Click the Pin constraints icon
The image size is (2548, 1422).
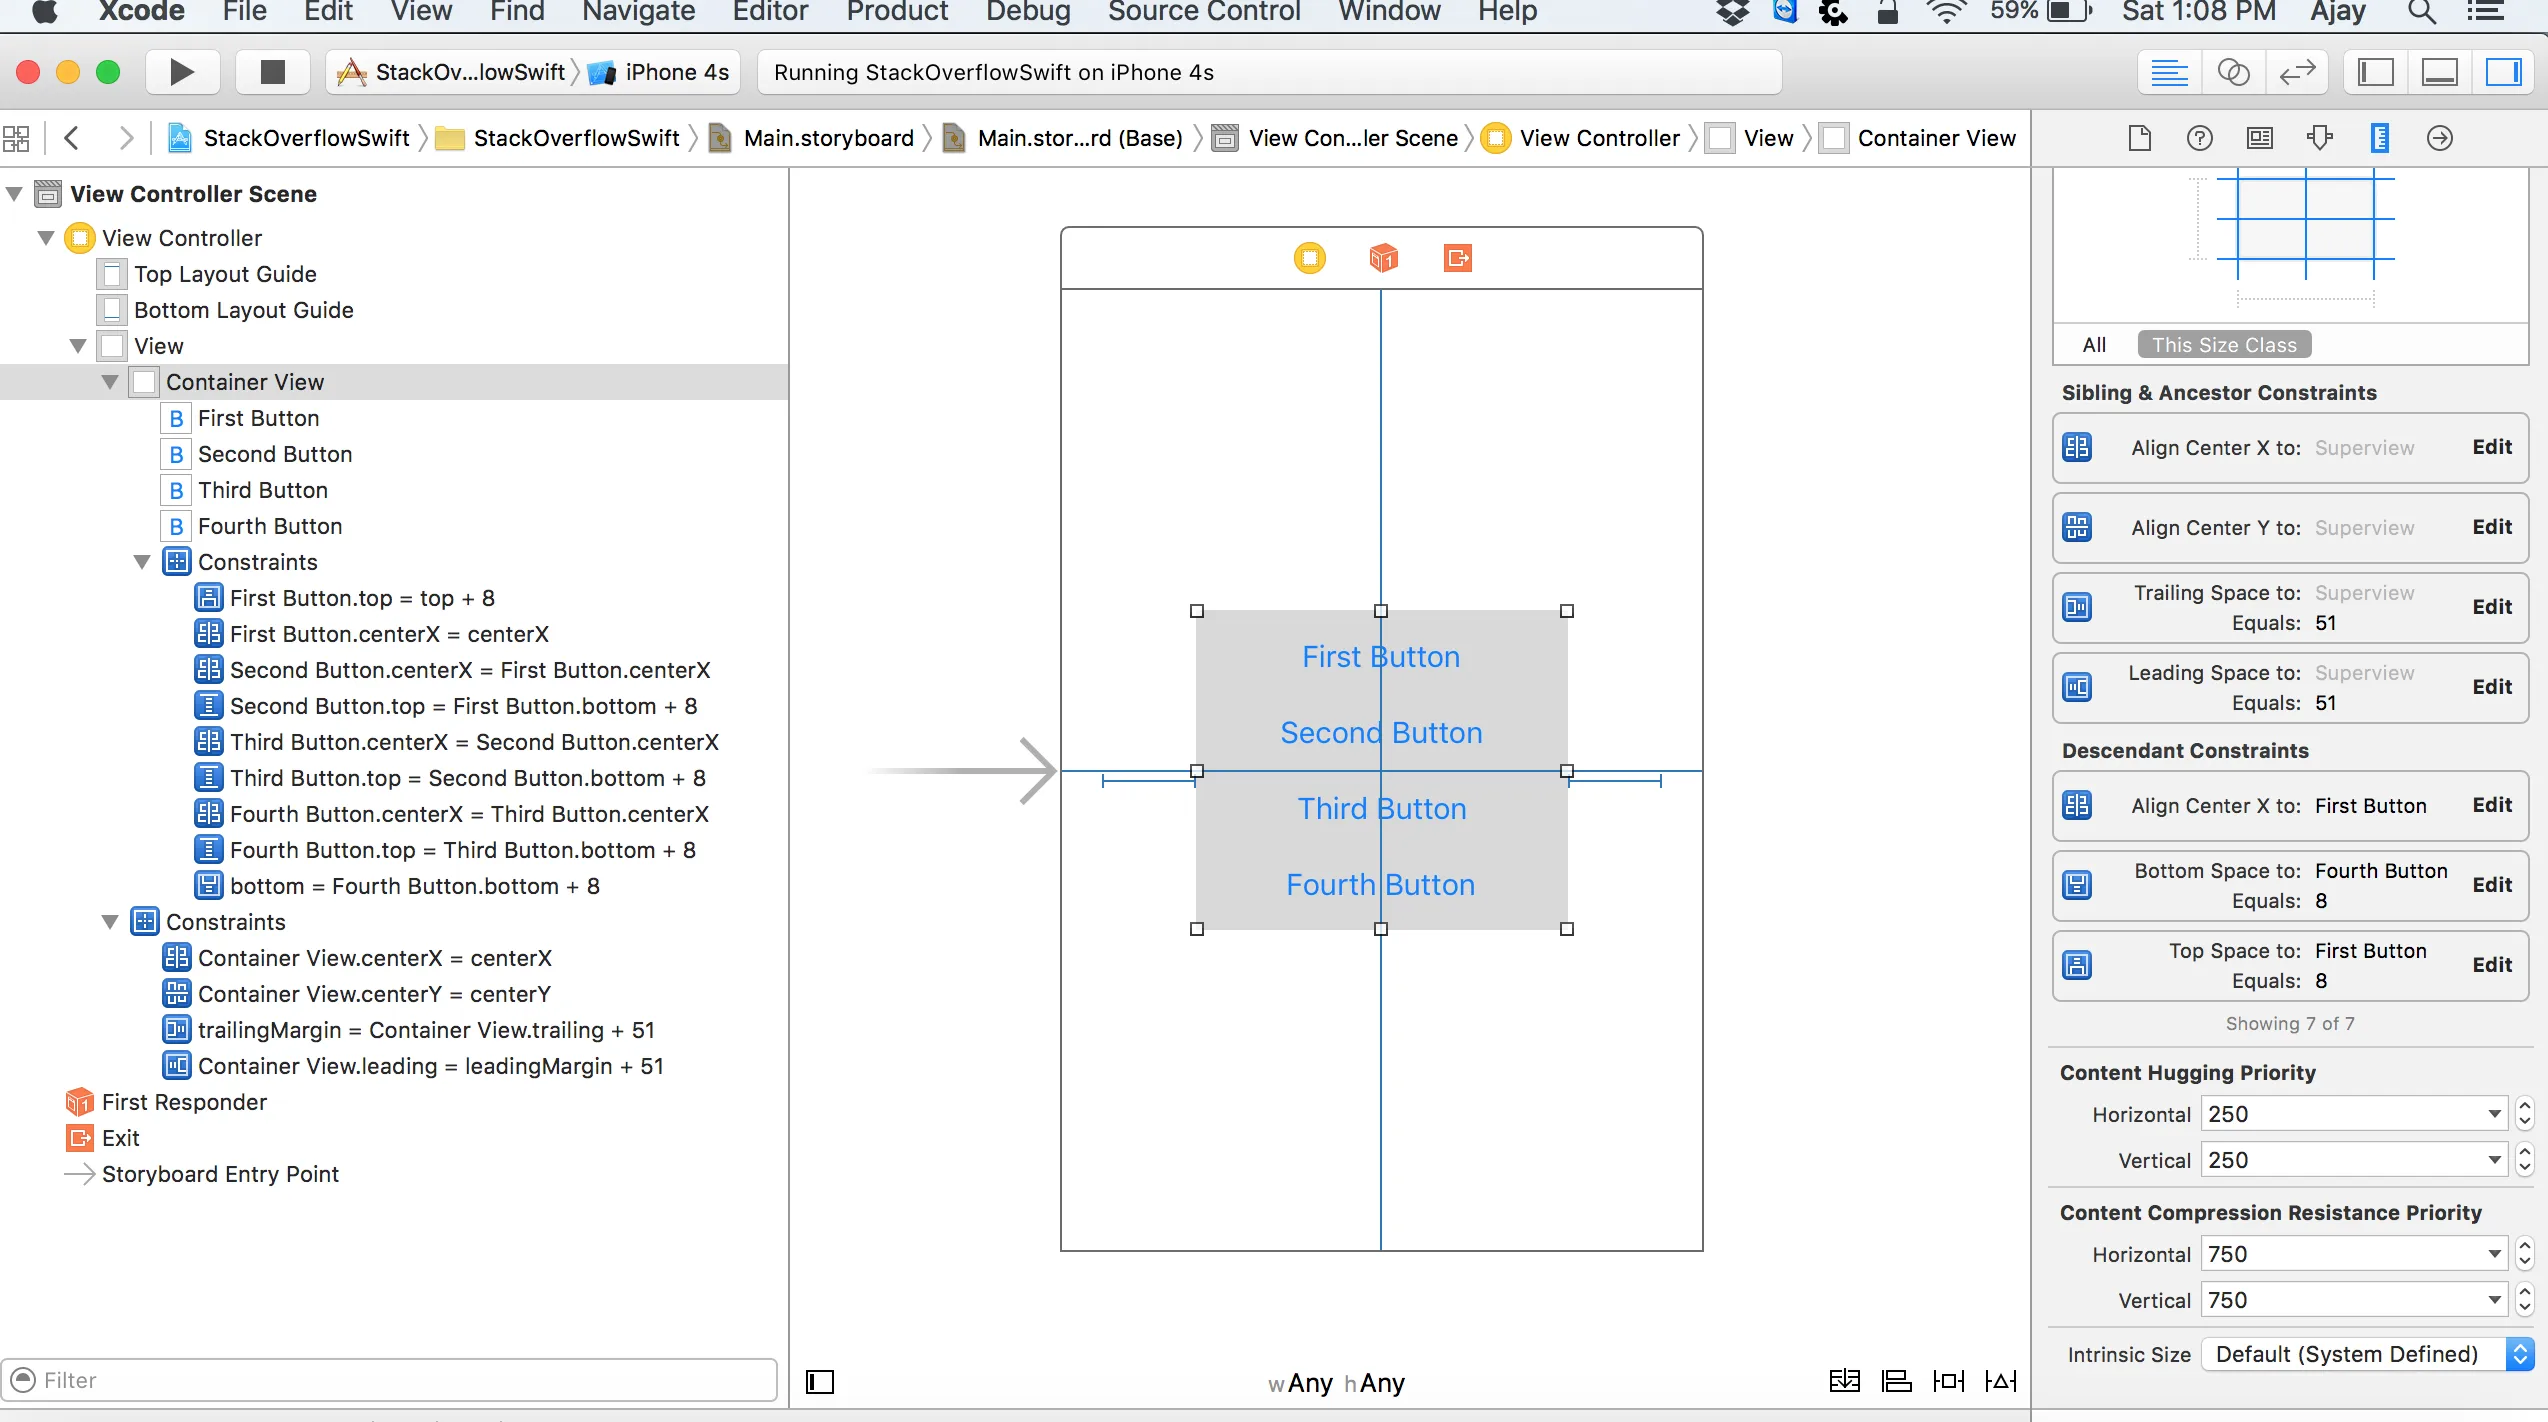(x=1948, y=1381)
